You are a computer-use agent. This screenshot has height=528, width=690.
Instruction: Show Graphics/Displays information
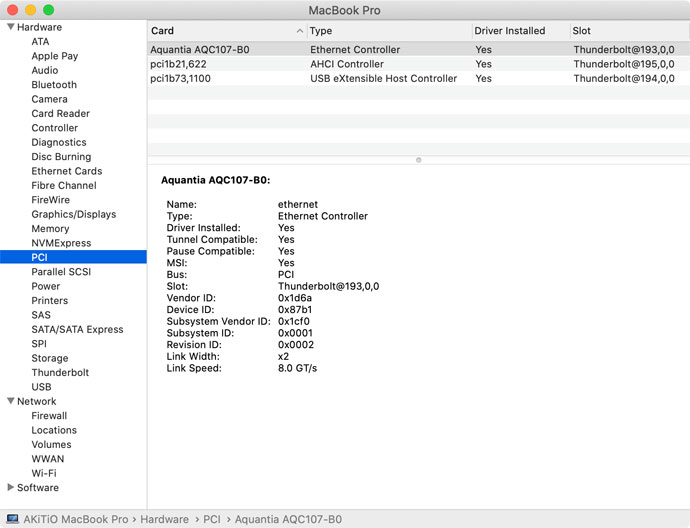click(x=73, y=214)
